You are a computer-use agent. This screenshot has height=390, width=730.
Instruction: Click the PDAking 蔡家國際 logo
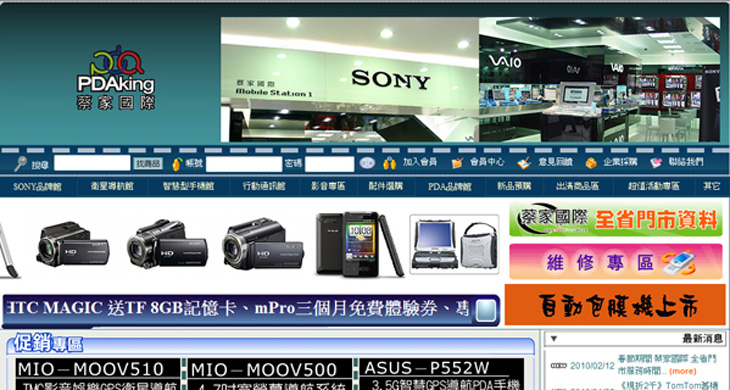(116, 78)
